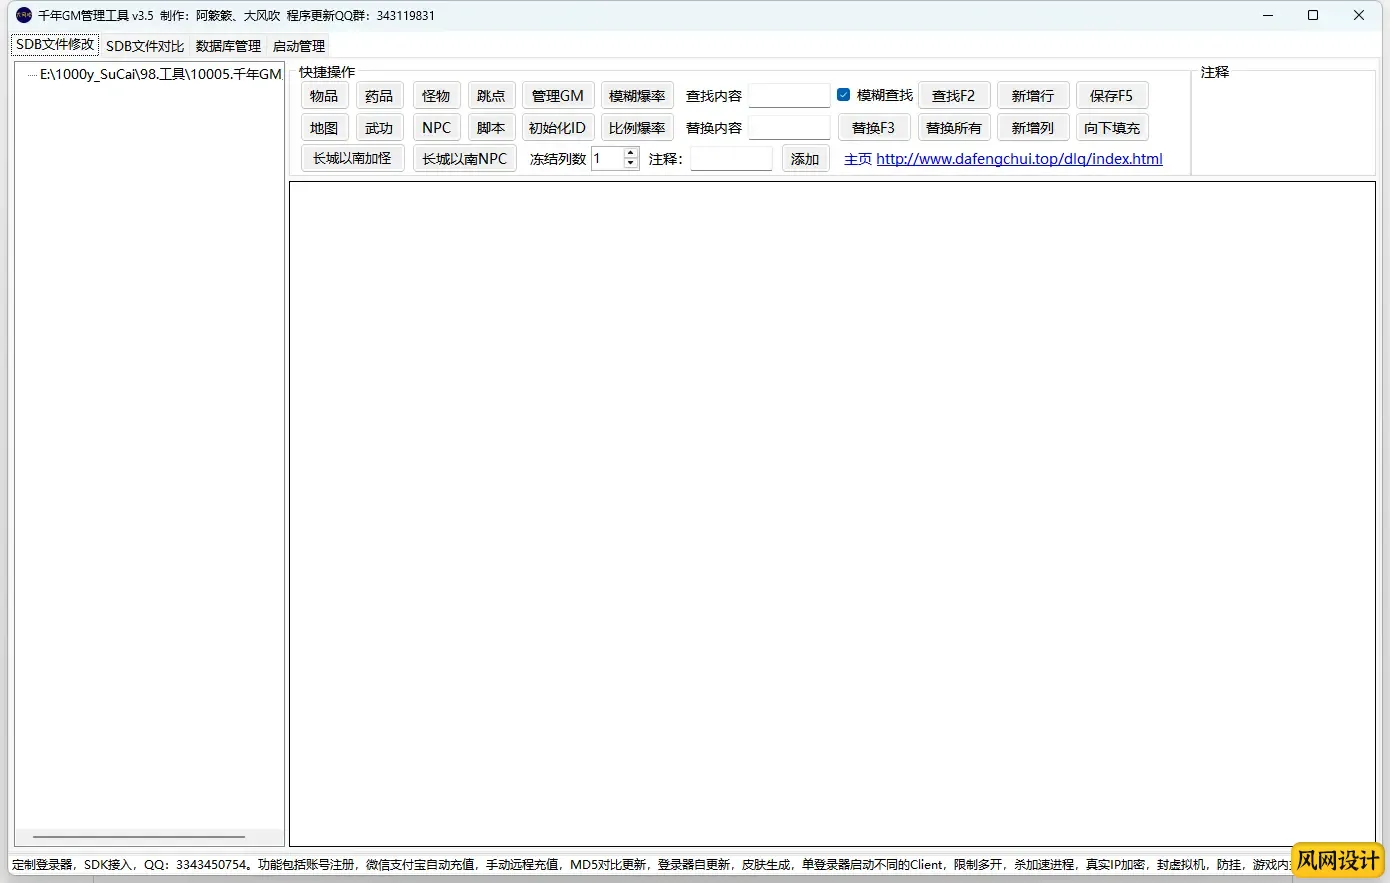
Task: Toggle the 模糊查找 checkbox
Action: [844, 95]
